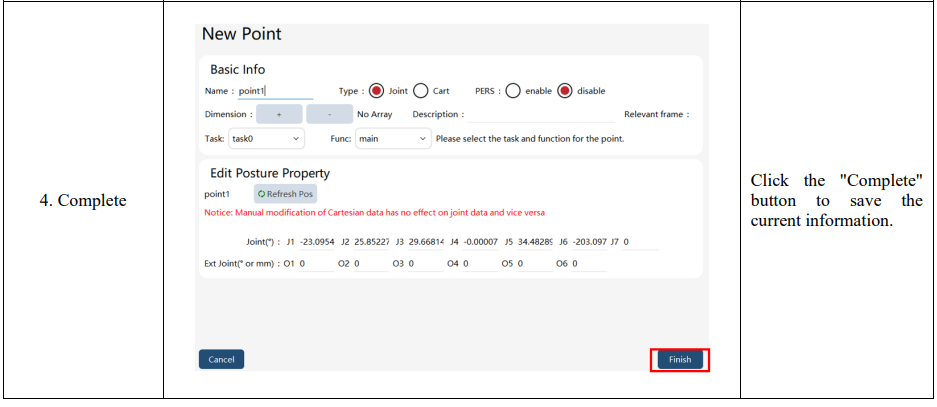The height and width of the screenshot is (407, 937).
Task: Edit the J6 joint value field
Action: tap(589, 242)
